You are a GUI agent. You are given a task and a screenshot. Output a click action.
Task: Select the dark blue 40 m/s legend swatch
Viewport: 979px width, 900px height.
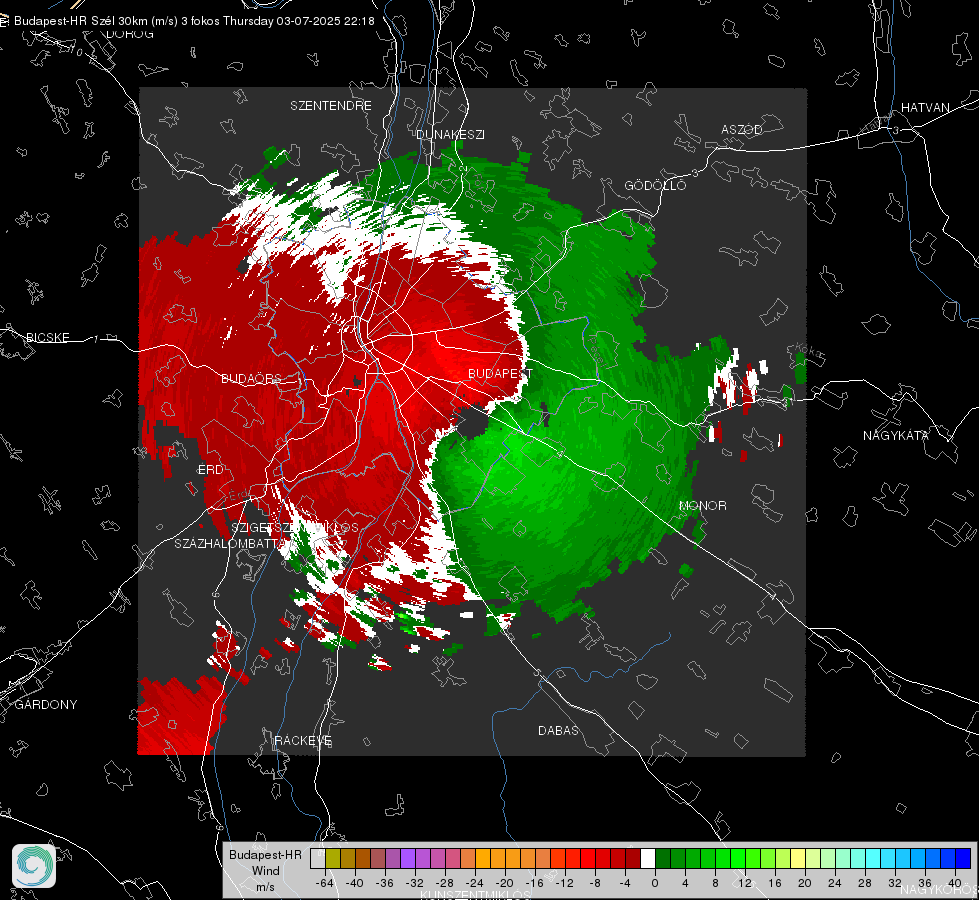tap(963, 859)
